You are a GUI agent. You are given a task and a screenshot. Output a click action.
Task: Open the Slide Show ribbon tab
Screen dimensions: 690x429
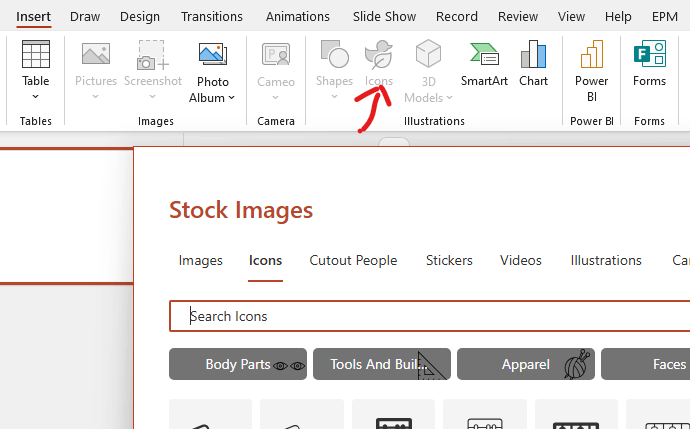pyautogui.click(x=384, y=17)
